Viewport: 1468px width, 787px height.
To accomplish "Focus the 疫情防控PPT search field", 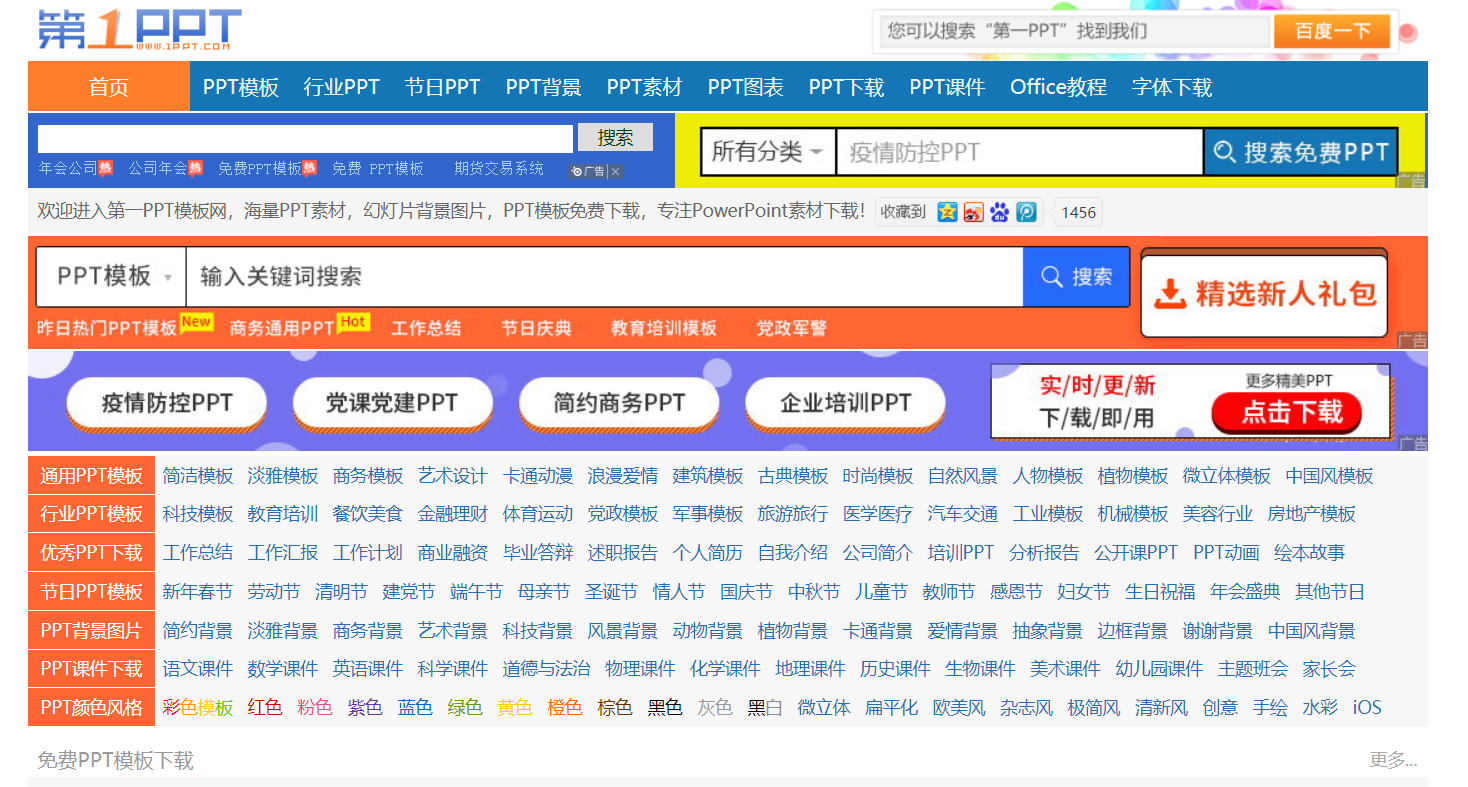I will click(1020, 152).
